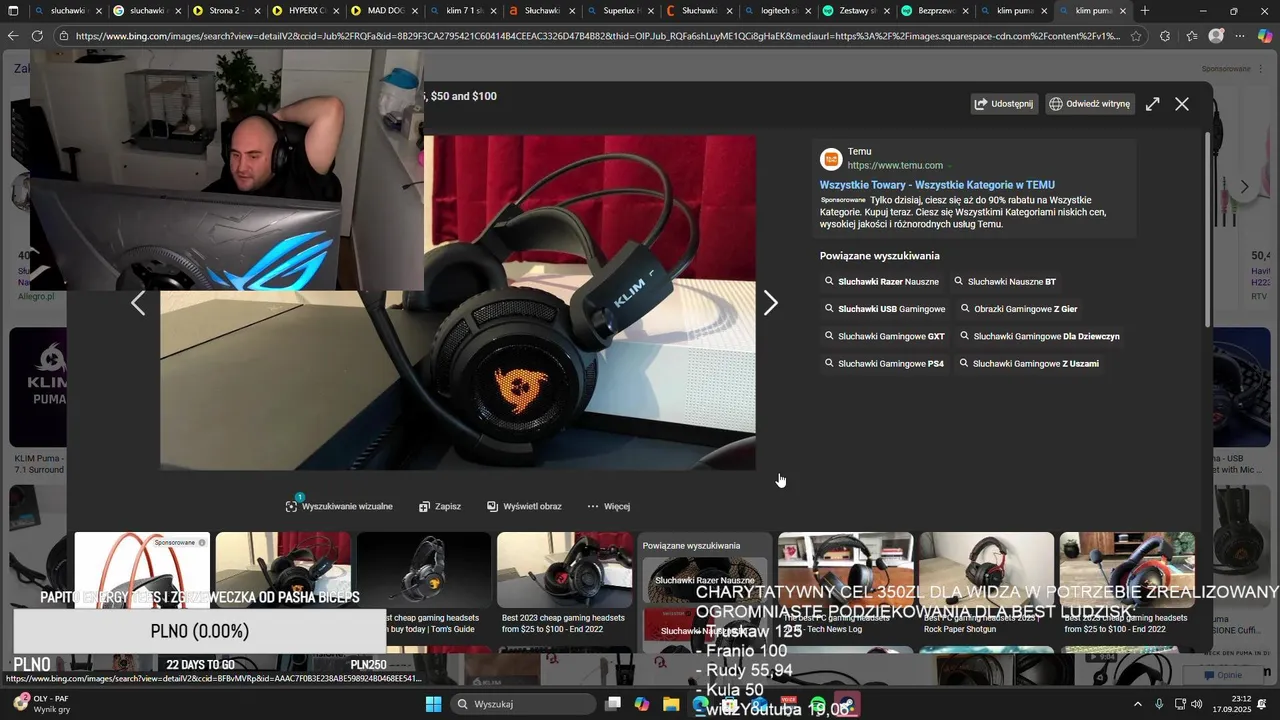Search related: Słuchawki Gamingowe GXT
Viewport: 1280px width, 720px height.
coord(885,336)
